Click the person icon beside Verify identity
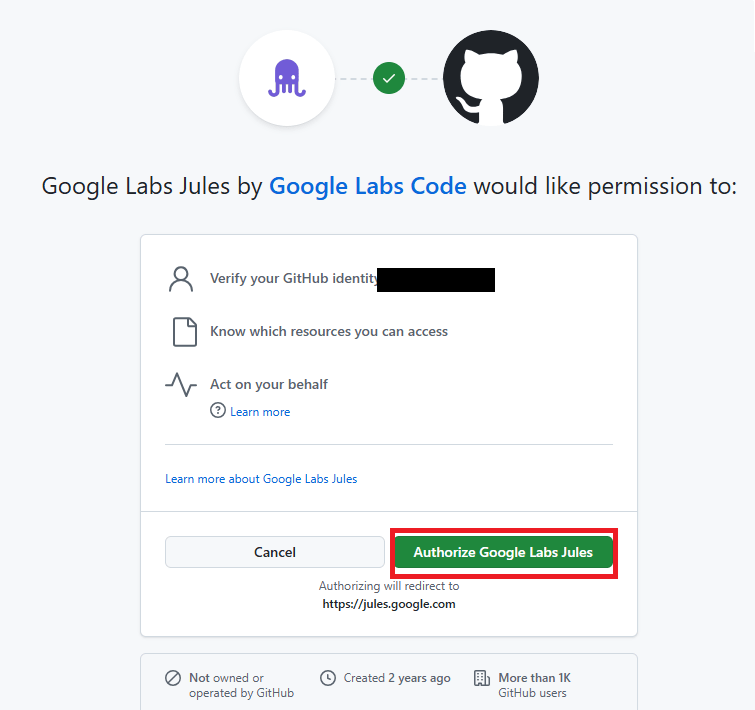 tap(181, 279)
